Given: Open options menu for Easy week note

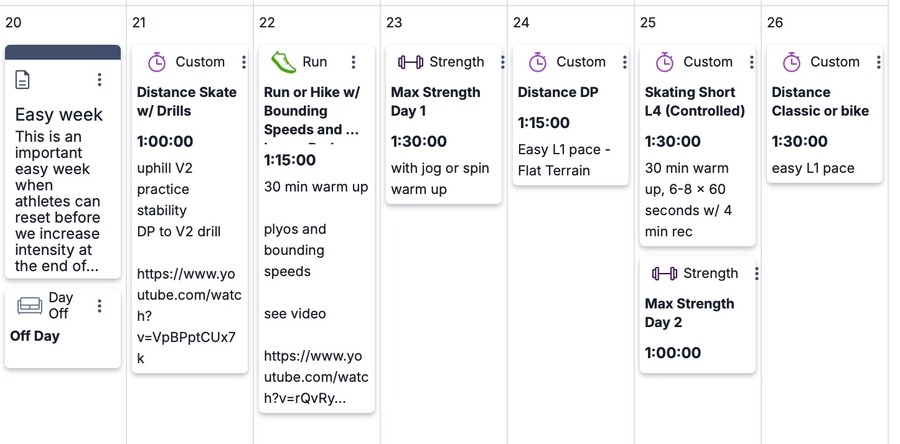Looking at the screenshot, I should (99, 80).
